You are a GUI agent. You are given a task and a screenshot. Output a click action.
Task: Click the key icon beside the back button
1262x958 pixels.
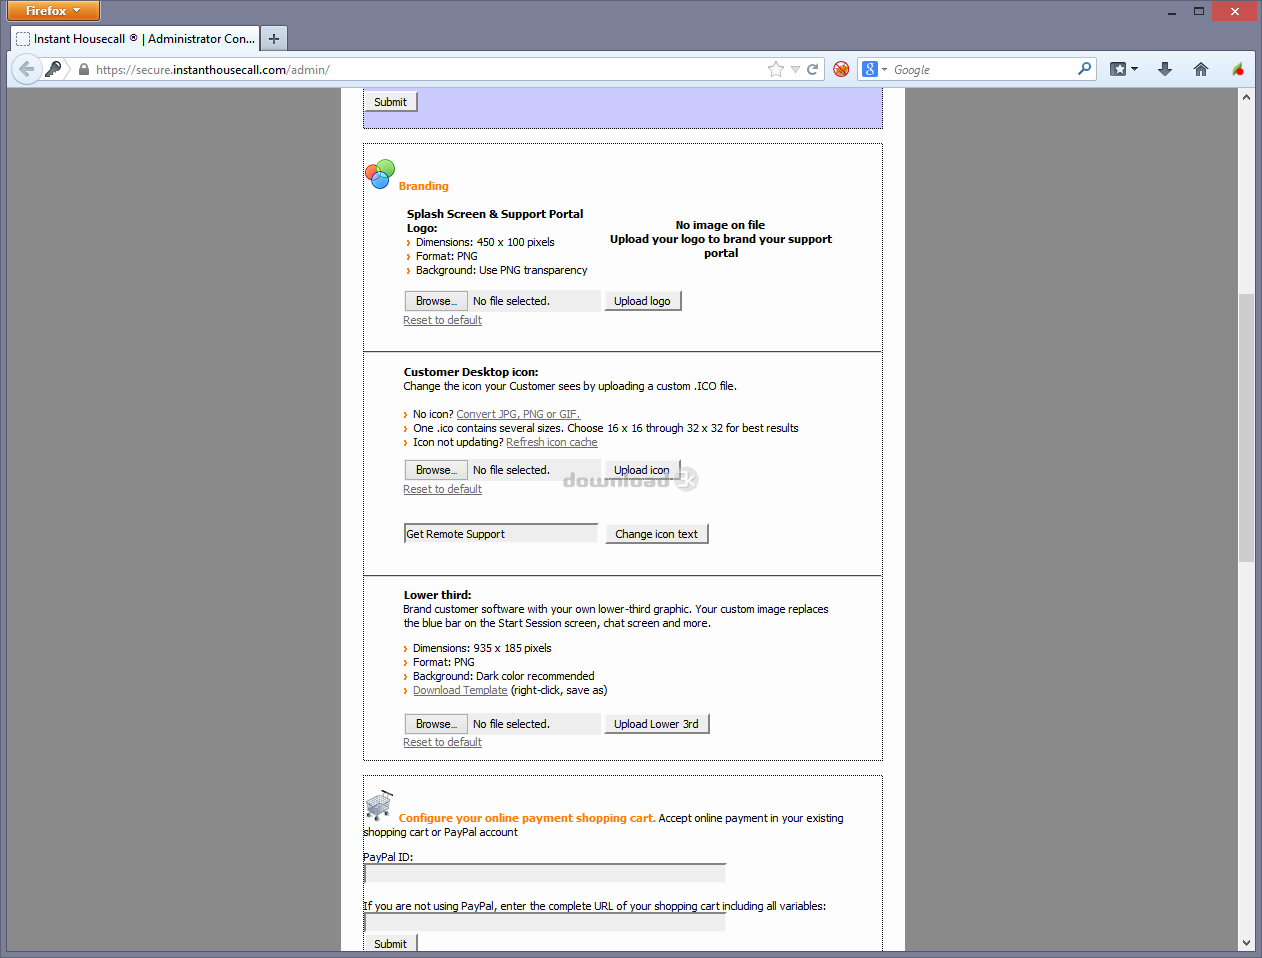coord(54,69)
